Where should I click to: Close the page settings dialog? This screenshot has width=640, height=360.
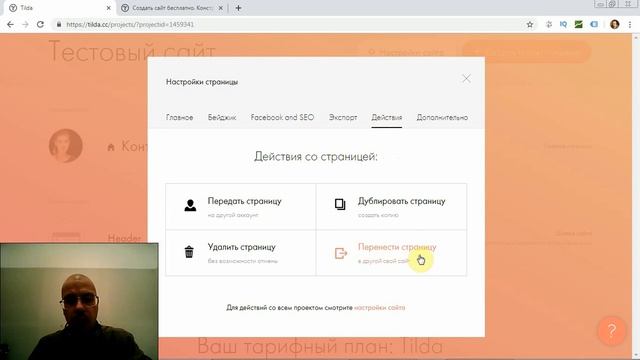tap(466, 78)
